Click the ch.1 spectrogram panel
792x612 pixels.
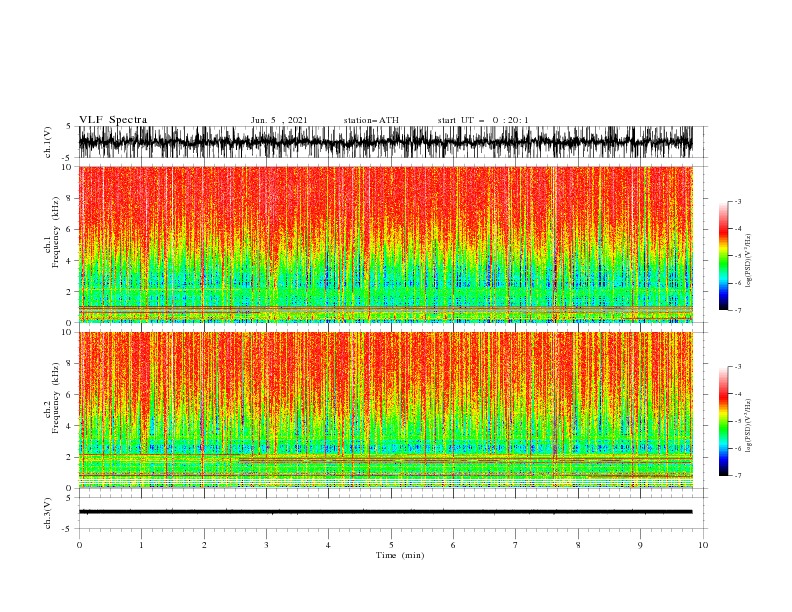(x=386, y=244)
